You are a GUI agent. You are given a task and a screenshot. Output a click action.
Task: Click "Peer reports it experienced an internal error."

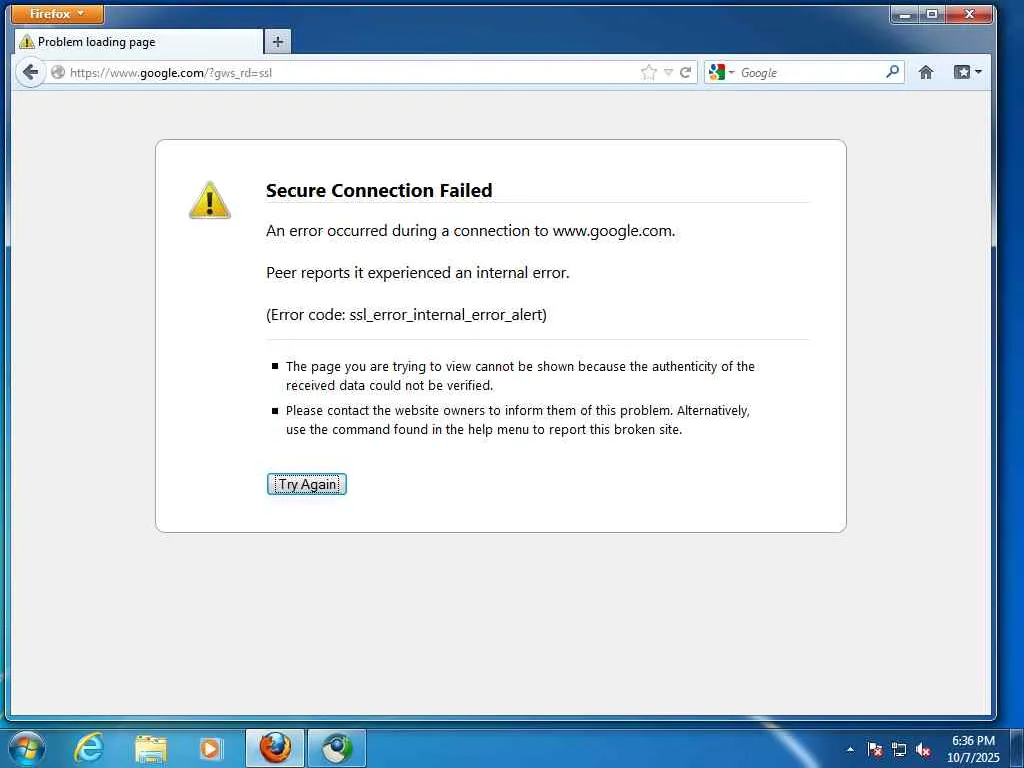pyautogui.click(x=418, y=272)
